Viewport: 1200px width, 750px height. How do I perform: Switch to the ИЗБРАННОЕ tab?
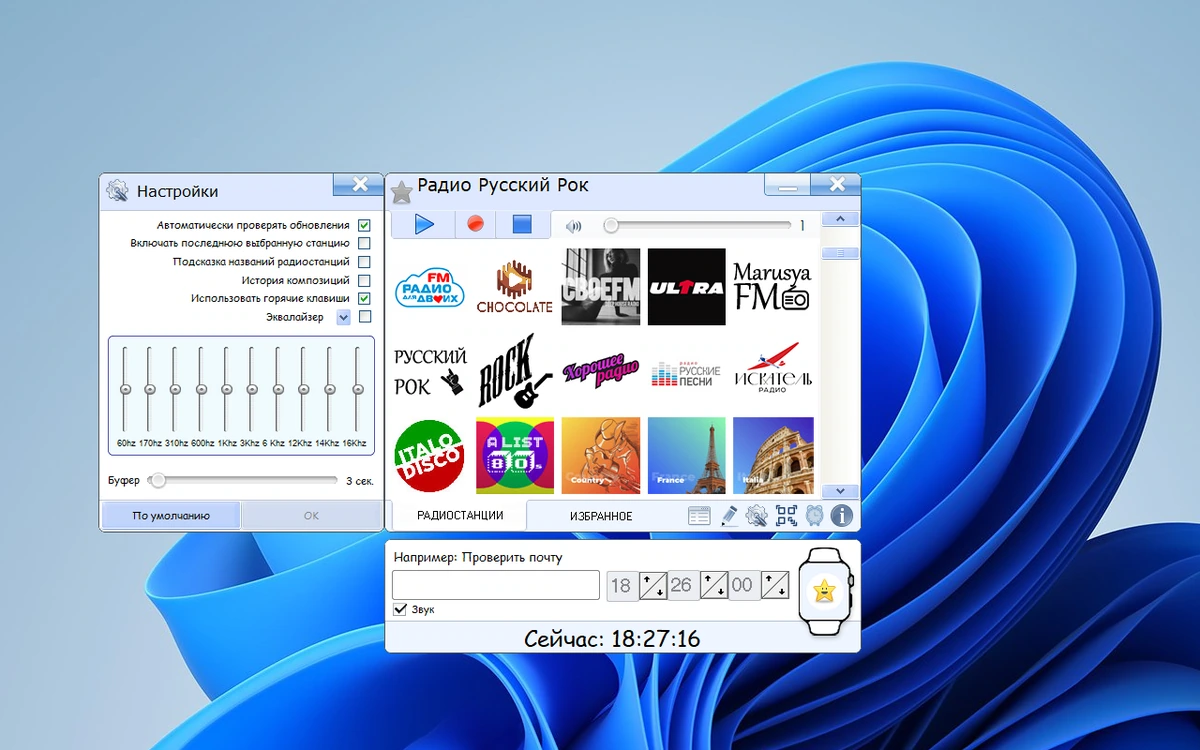point(601,516)
